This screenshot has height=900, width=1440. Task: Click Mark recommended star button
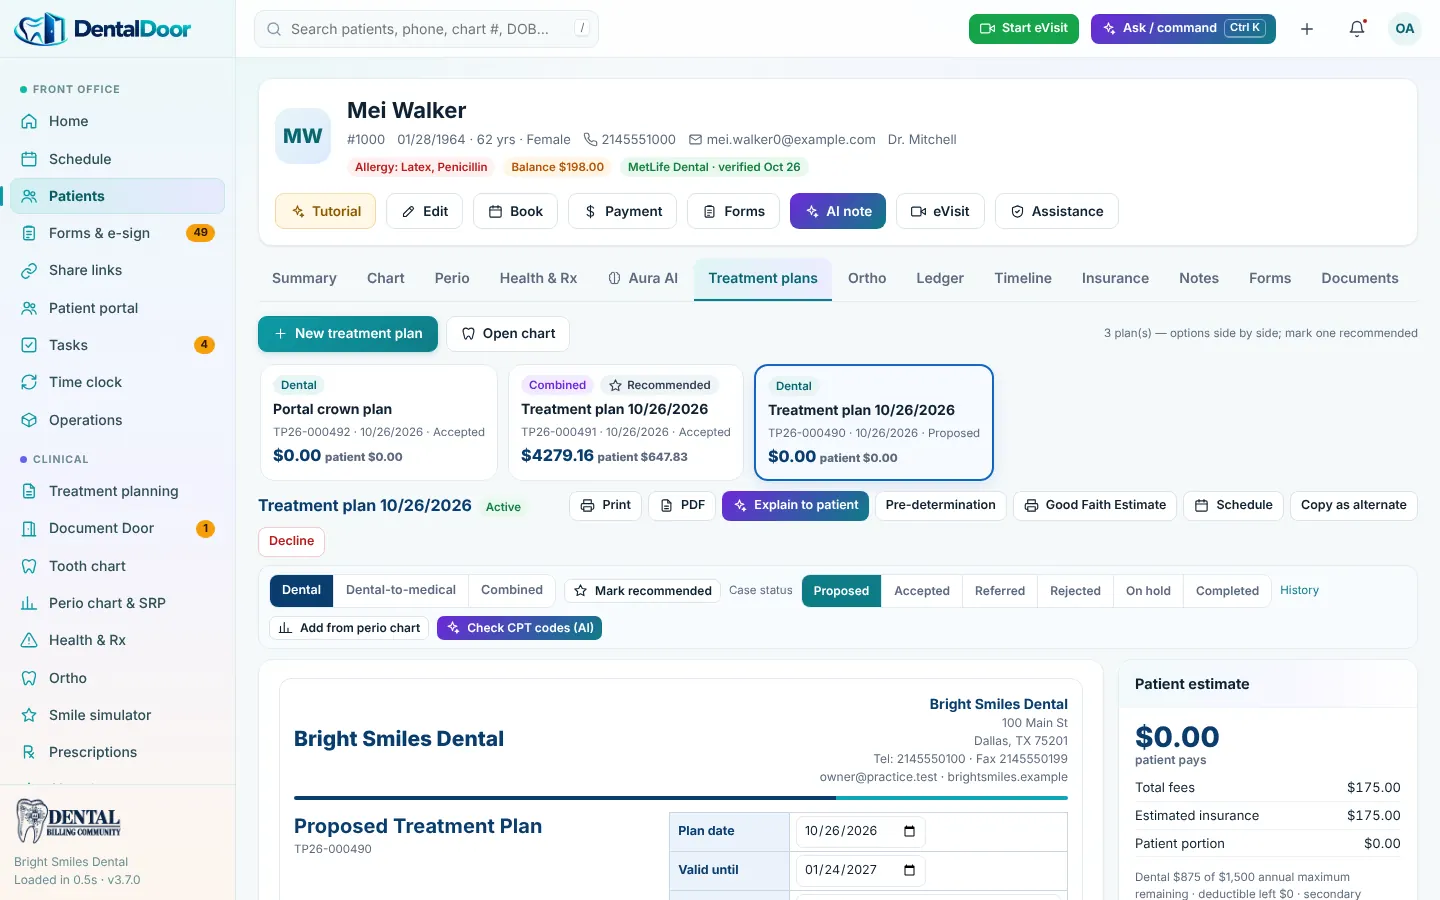pos(643,591)
